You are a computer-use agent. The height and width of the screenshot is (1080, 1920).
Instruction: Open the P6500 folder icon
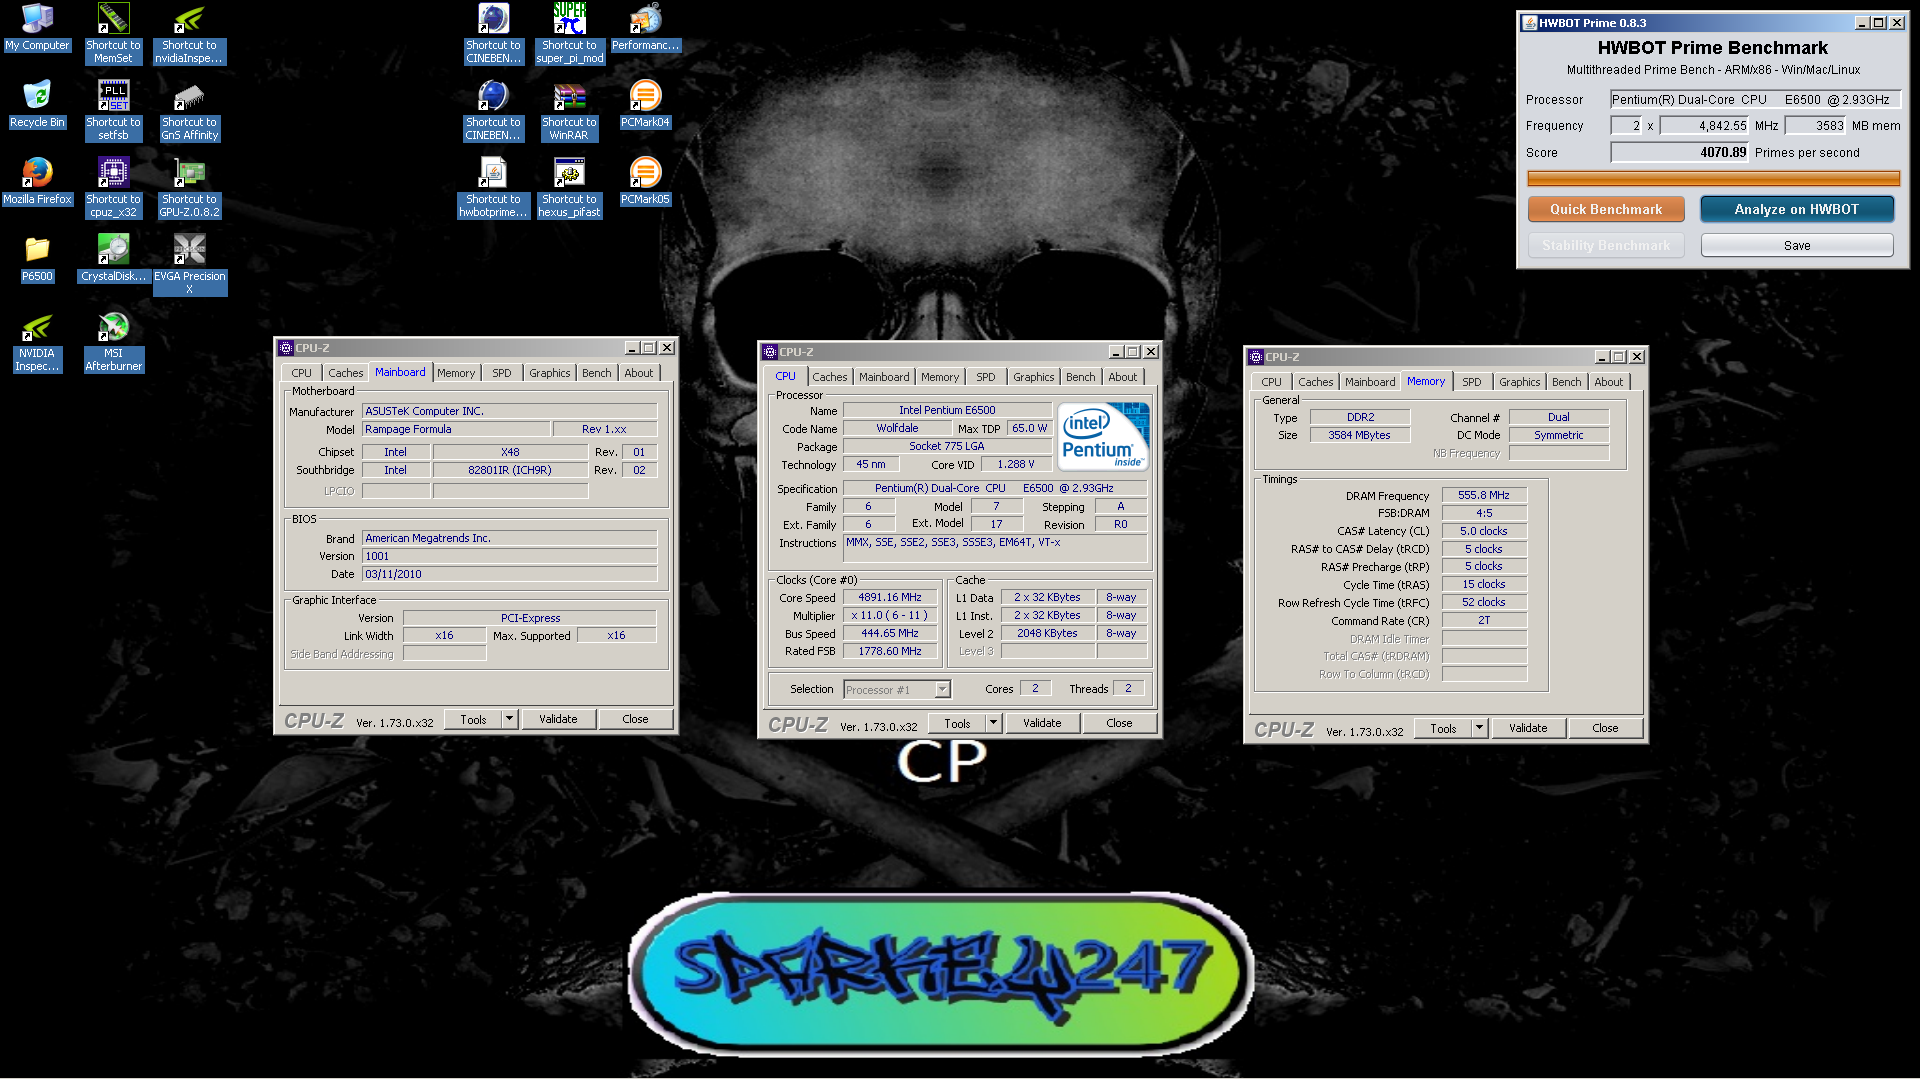pos(37,259)
